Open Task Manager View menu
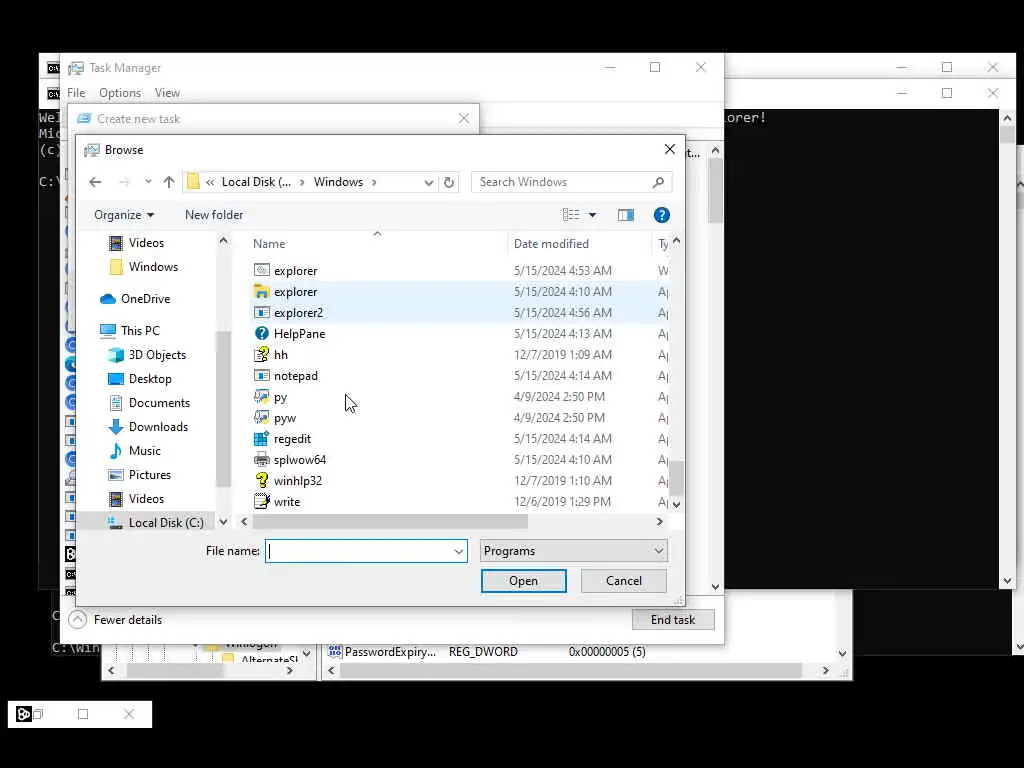This screenshot has width=1024, height=768. 167,93
